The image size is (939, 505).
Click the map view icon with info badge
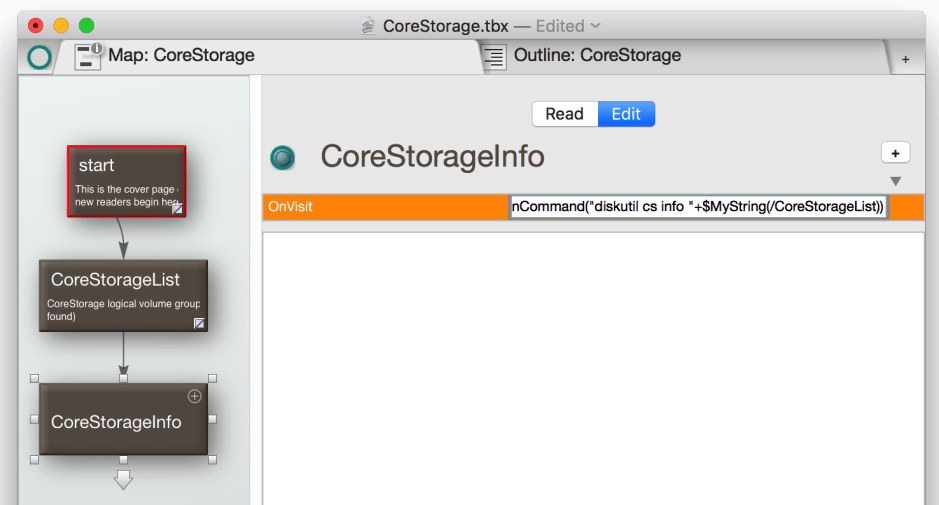click(89, 56)
